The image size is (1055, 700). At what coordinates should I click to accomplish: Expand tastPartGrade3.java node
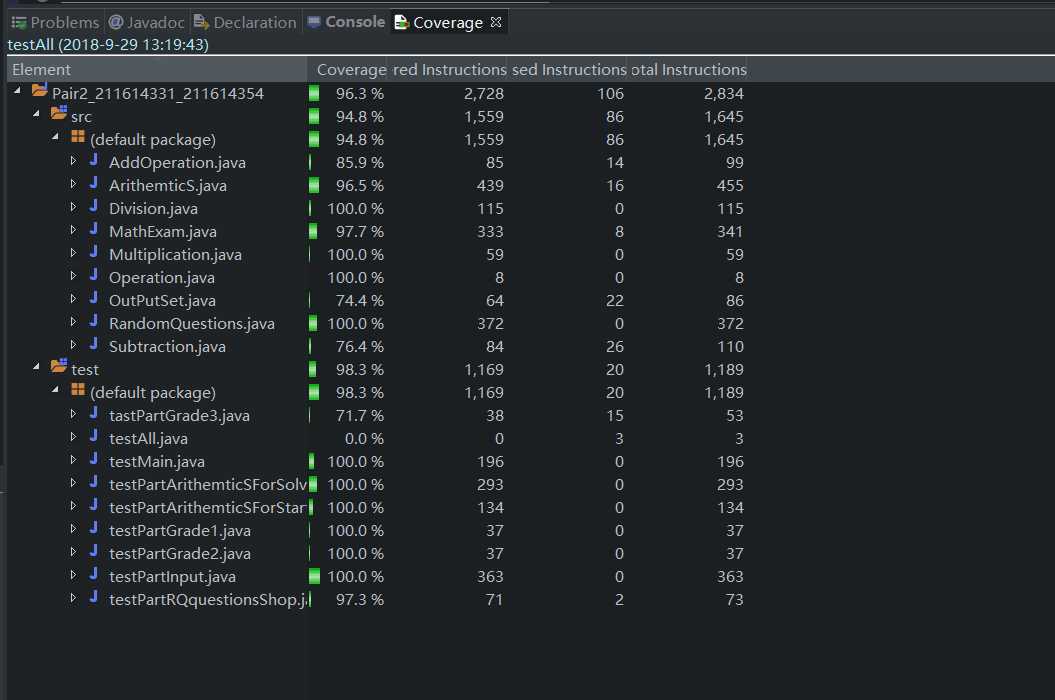tap(73, 413)
